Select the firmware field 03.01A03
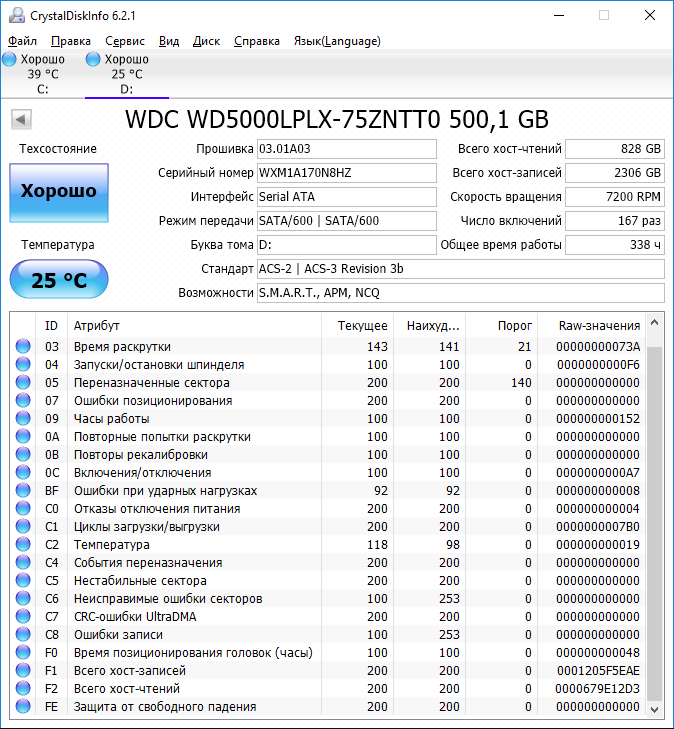The image size is (674, 729). 347,149
